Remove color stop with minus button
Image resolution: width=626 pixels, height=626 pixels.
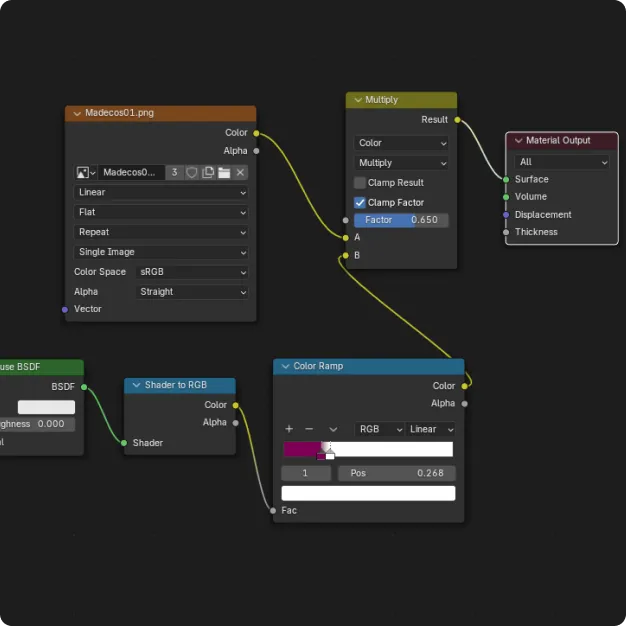click(x=309, y=429)
